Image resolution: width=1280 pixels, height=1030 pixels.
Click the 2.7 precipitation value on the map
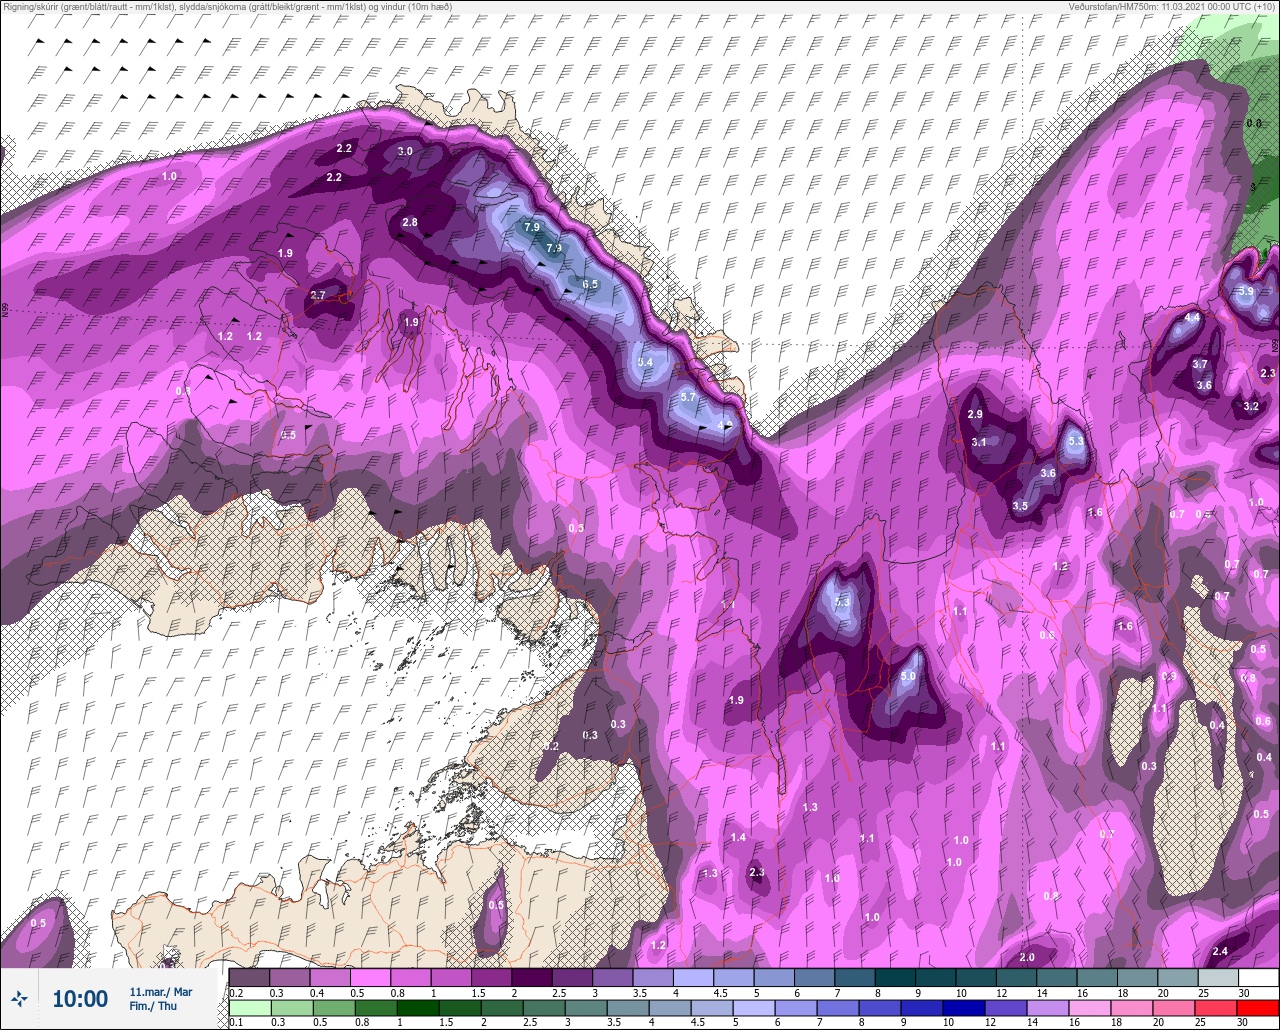[x=318, y=295]
